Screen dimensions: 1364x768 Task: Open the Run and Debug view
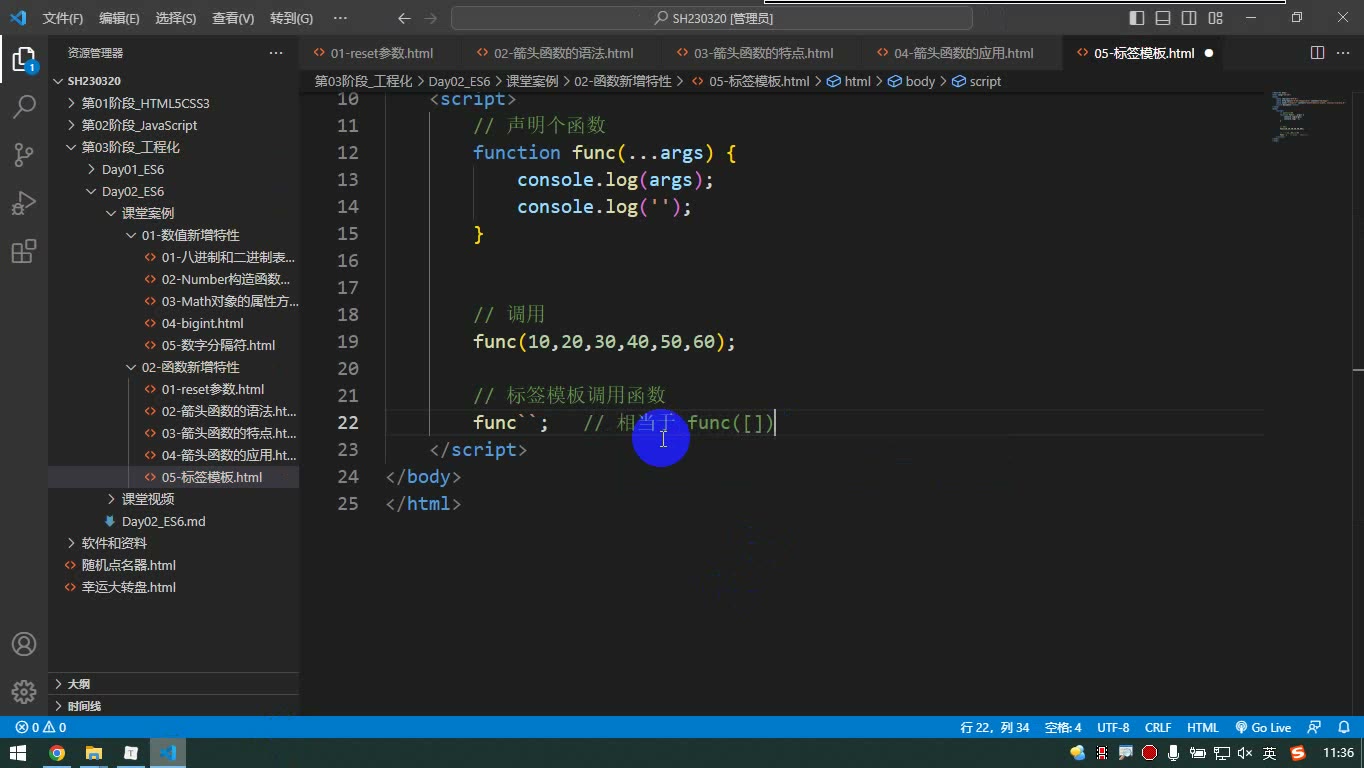pyautogui.click(x=23, y=202)
